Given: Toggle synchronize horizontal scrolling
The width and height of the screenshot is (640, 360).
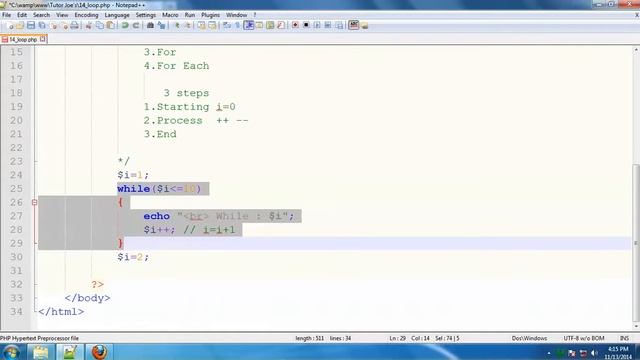Looking at the screenshot, I should point(212,25).
